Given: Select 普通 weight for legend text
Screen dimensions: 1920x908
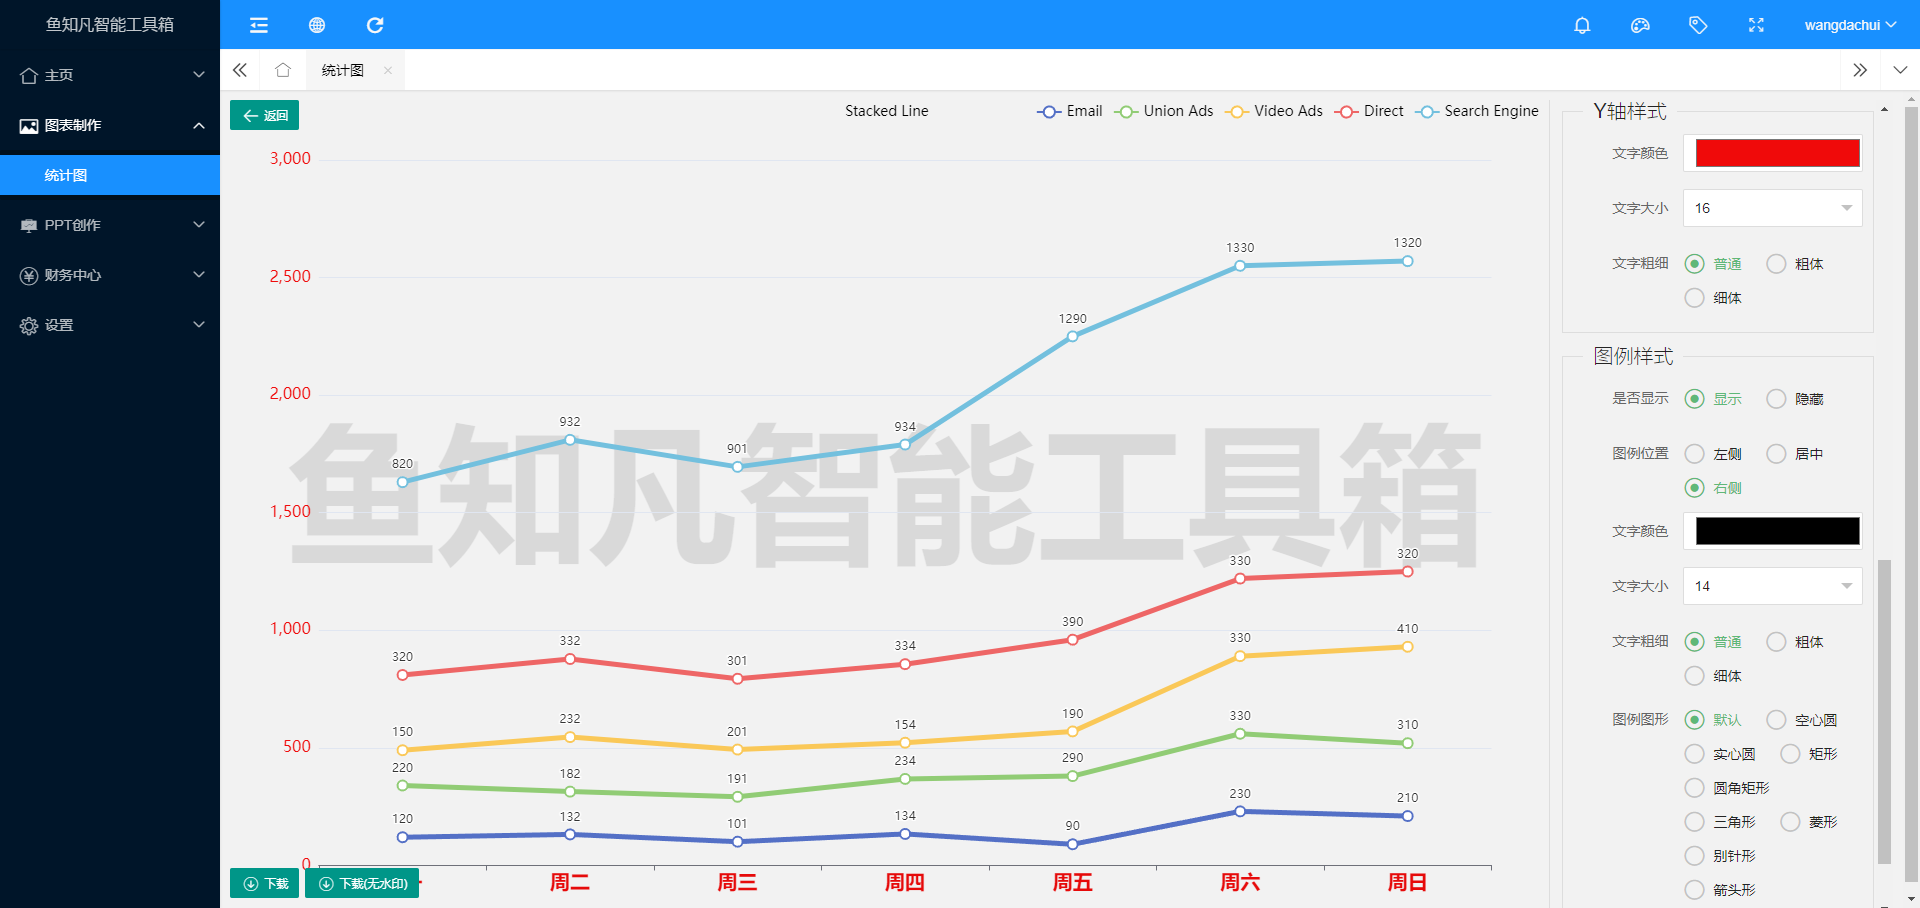Looking at the screenshot, I should (x=1713, y=642).
